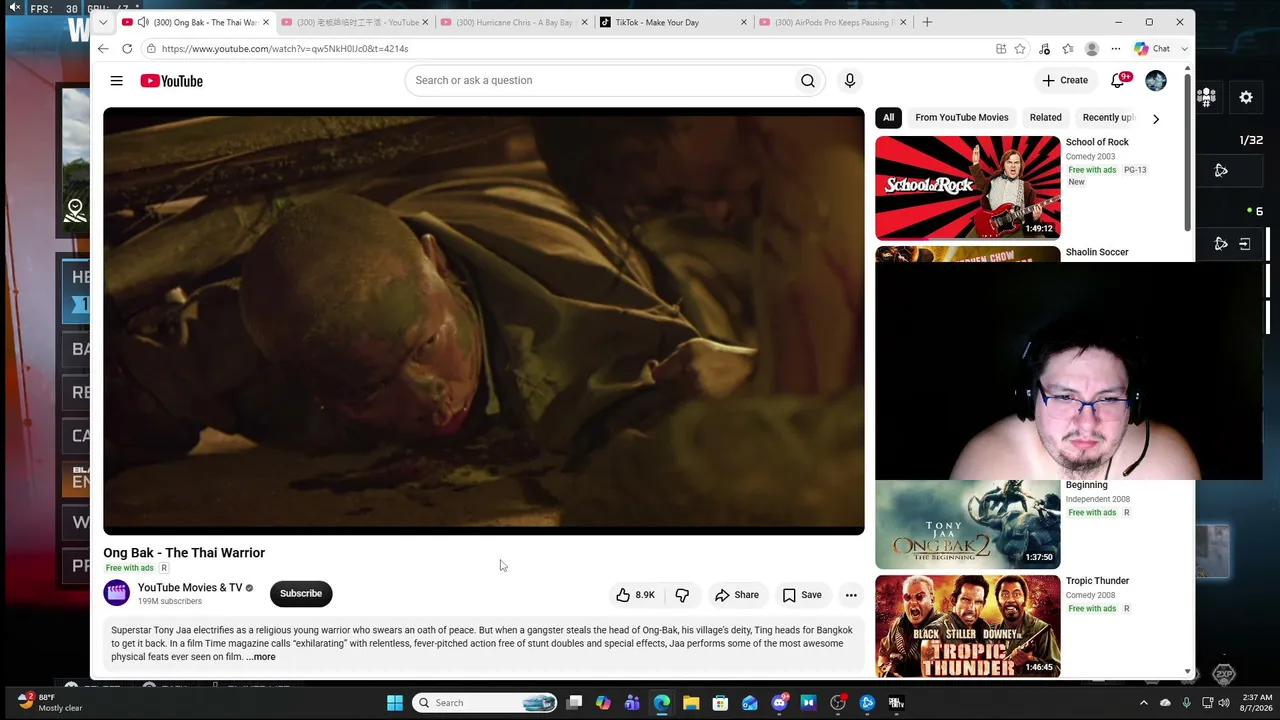Viewport: 1280px width, 720px height.
Task: Open the Shaolin Soccer title link
Action: pos(1097,253)
